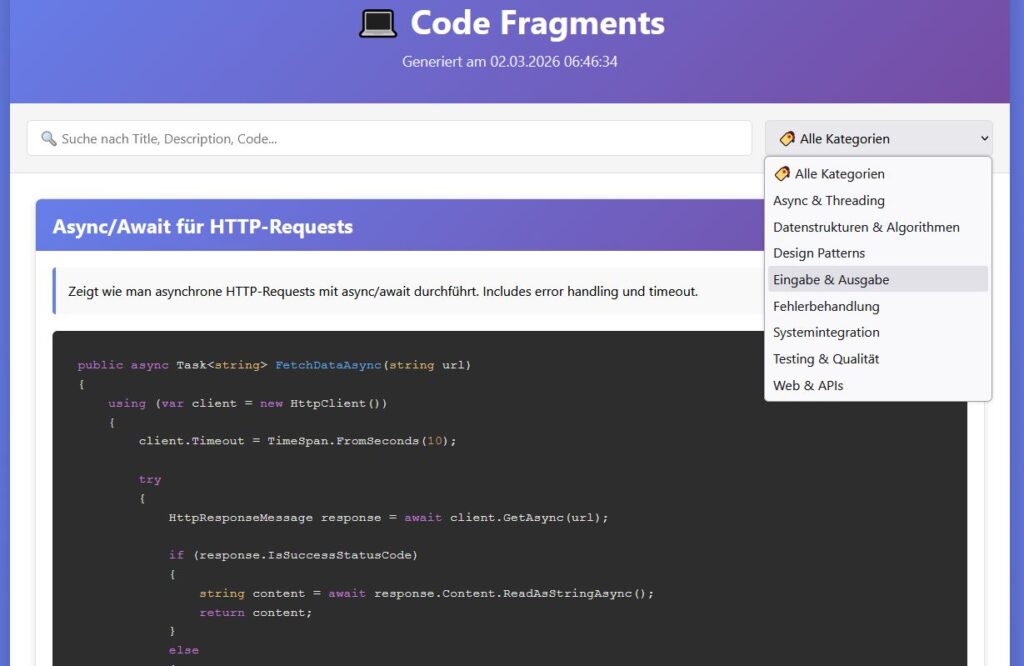1024x666 pixels.
Task: Choose Systemintegration in the dropdown list
Action: (826, 332)
